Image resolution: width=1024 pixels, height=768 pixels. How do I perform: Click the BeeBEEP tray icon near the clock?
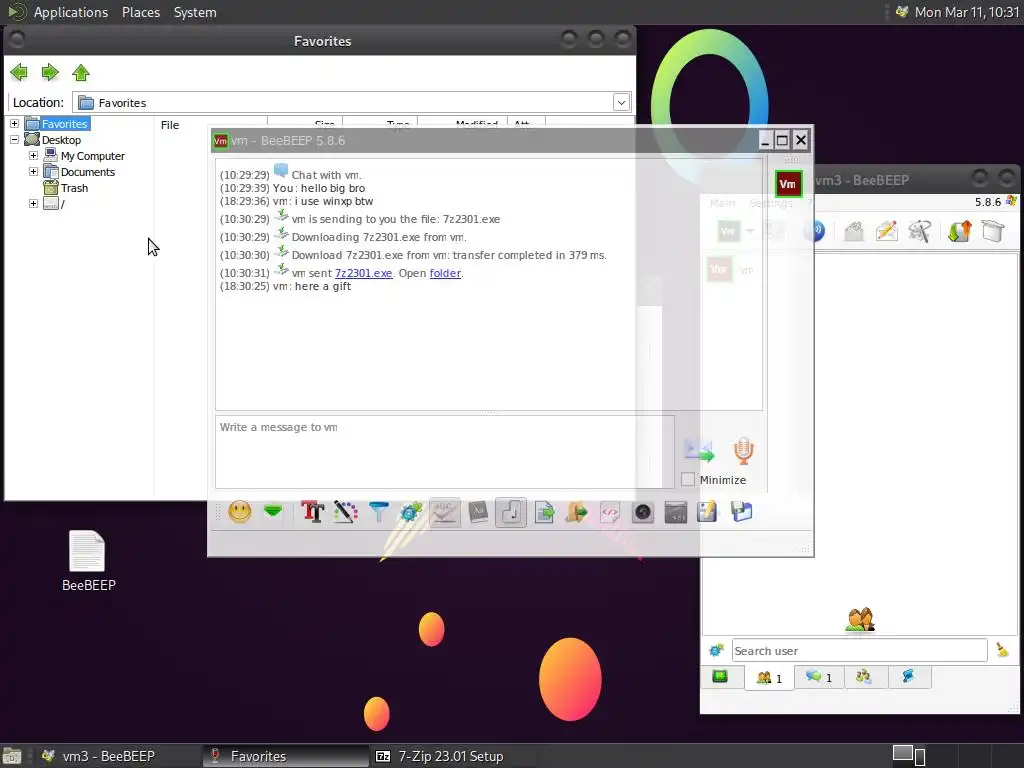coord(902,12)
